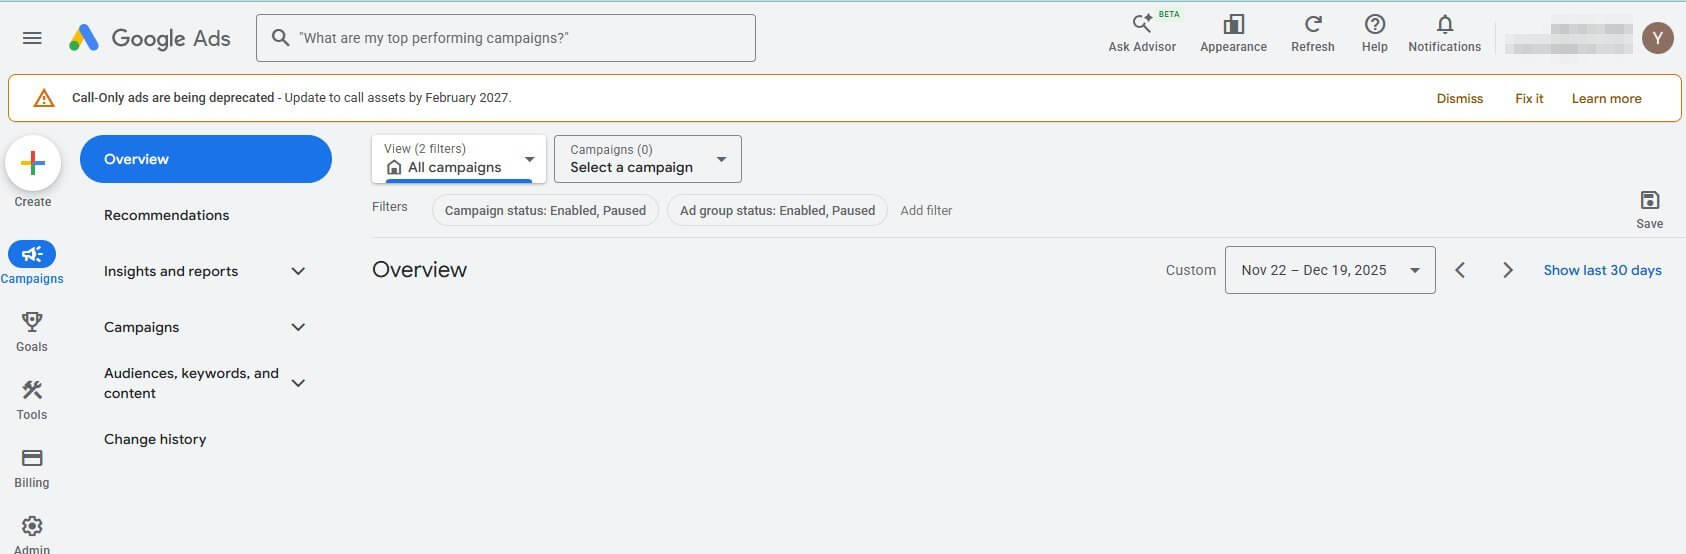Click the search magnifier icon

point(281,38)
